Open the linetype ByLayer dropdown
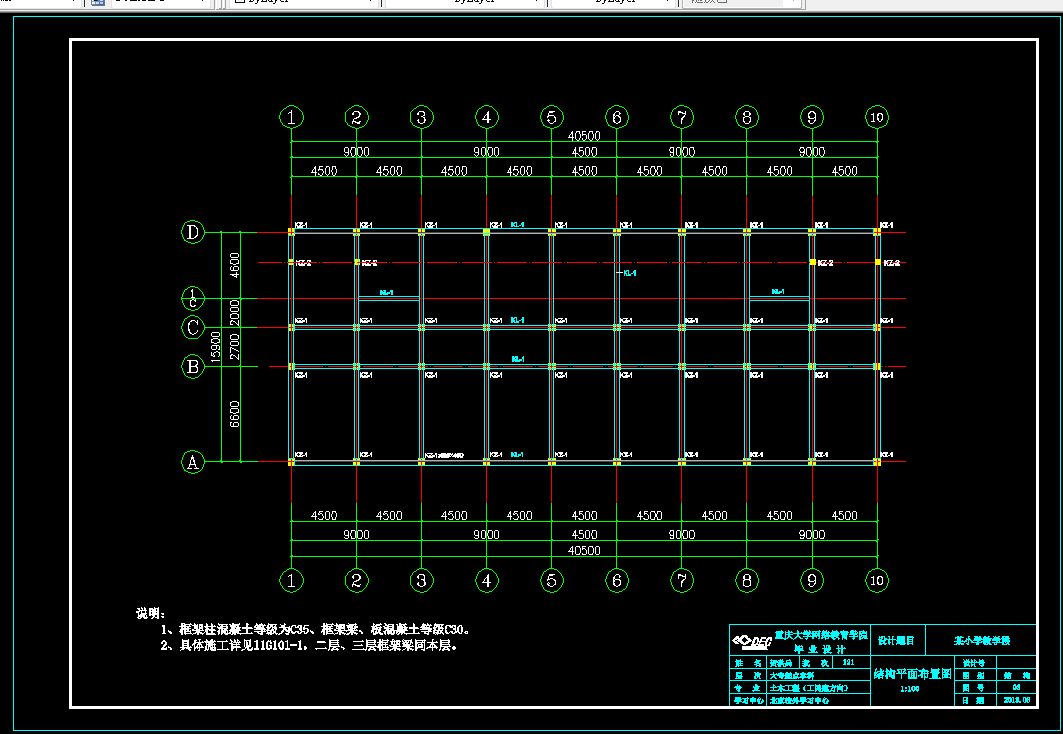Viewport: 1063px width, 734px height. 464,2
